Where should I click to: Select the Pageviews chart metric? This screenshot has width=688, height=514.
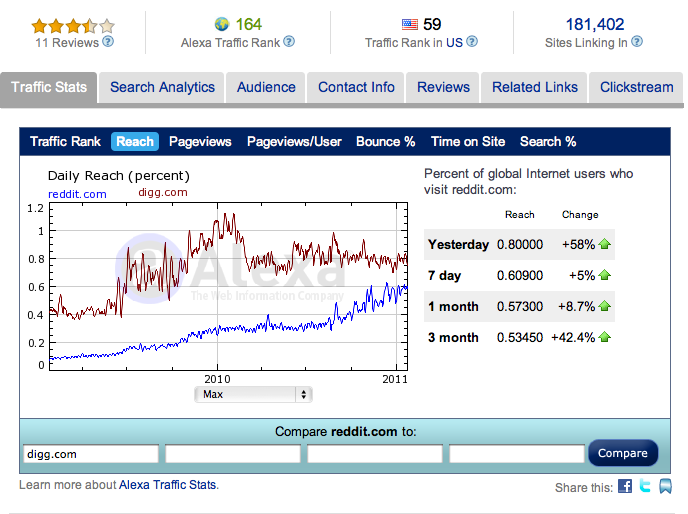pos(200,141)
